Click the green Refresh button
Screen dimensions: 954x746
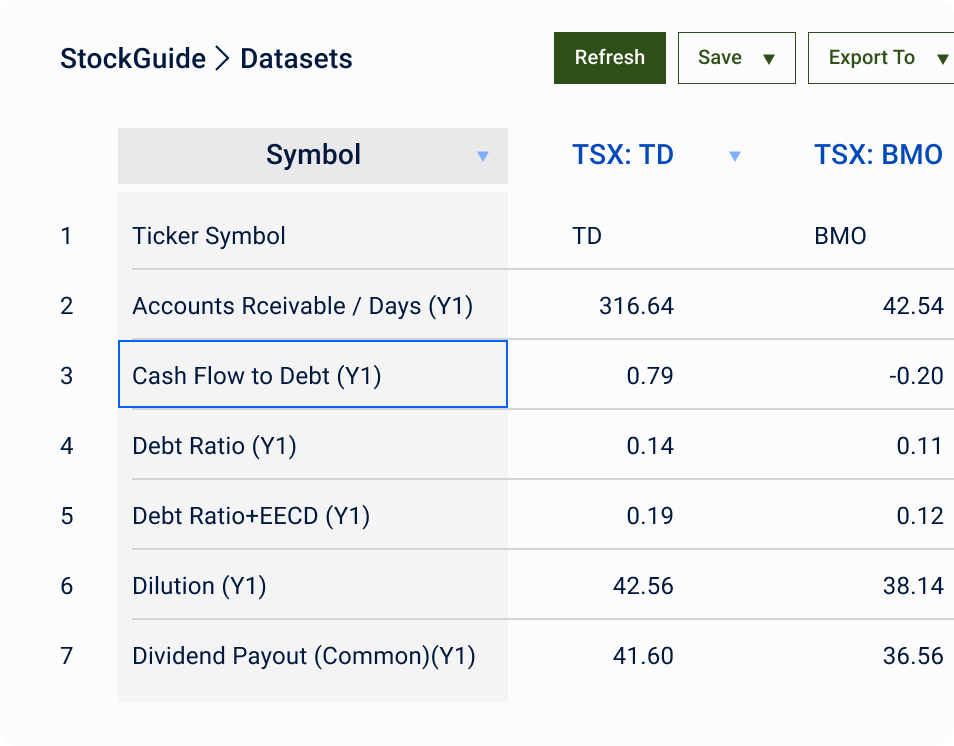click(x=610, y=58)
